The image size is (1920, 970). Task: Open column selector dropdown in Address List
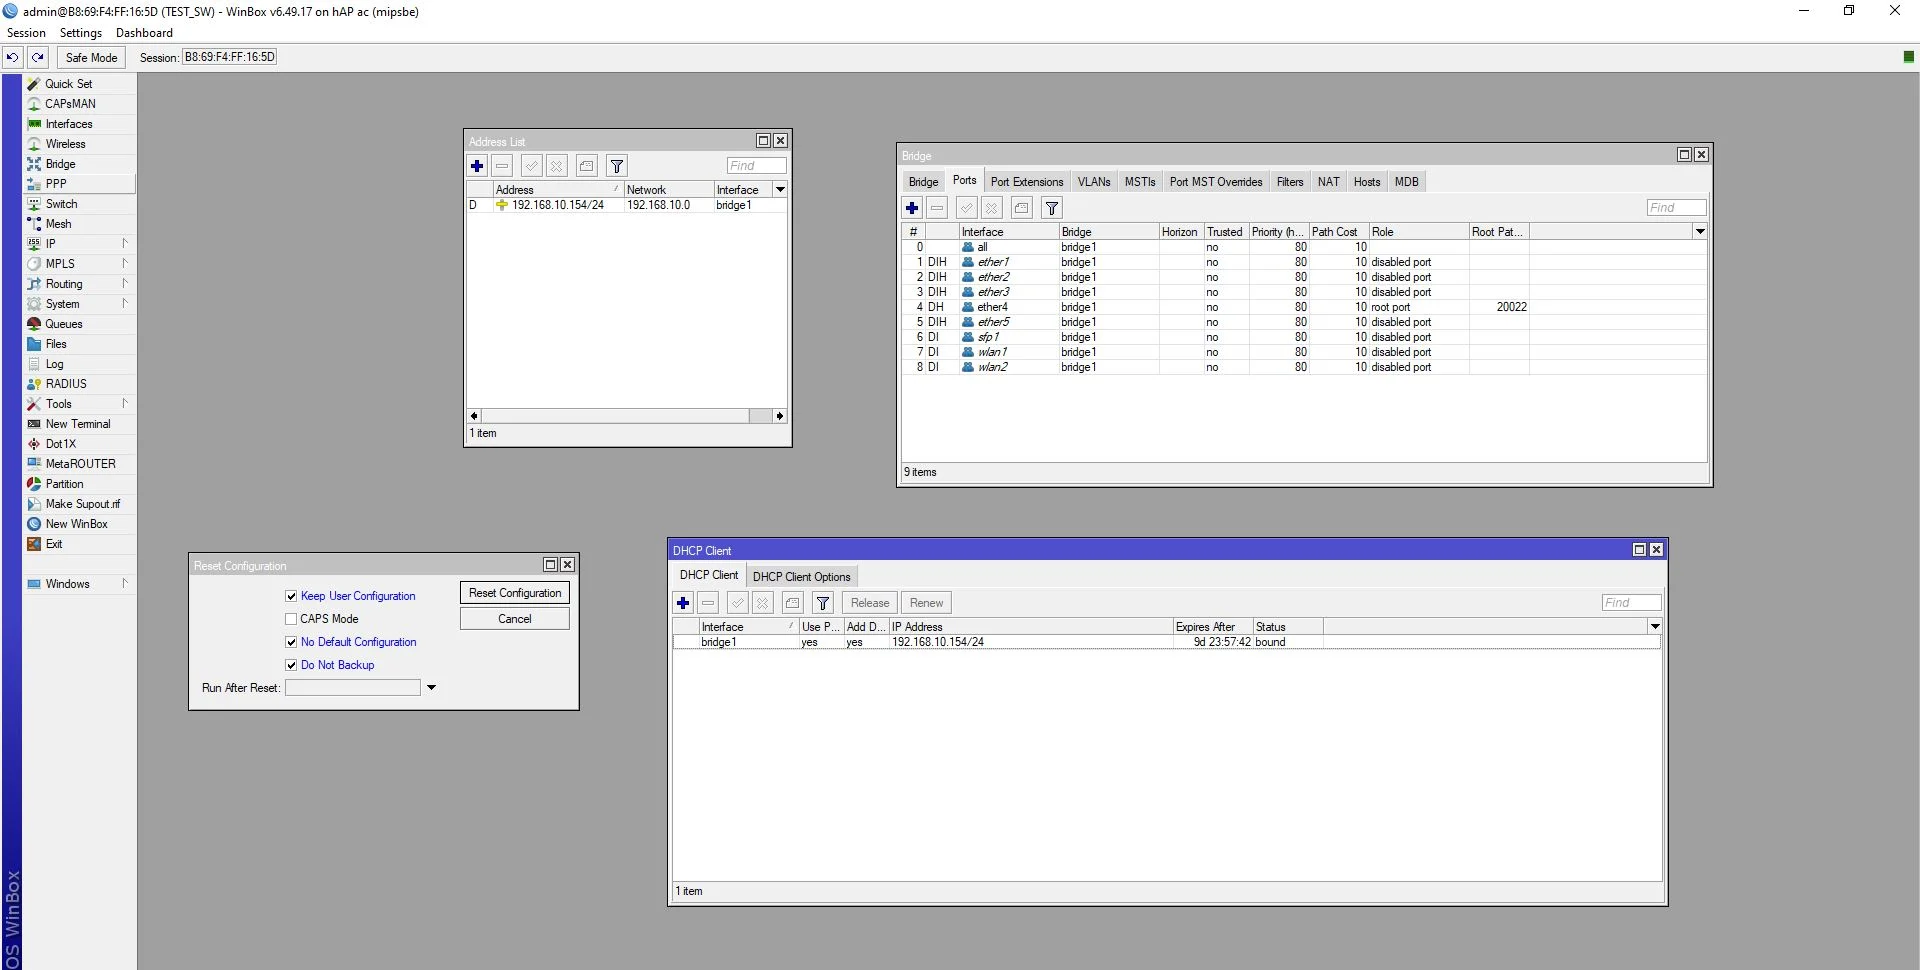780,190
